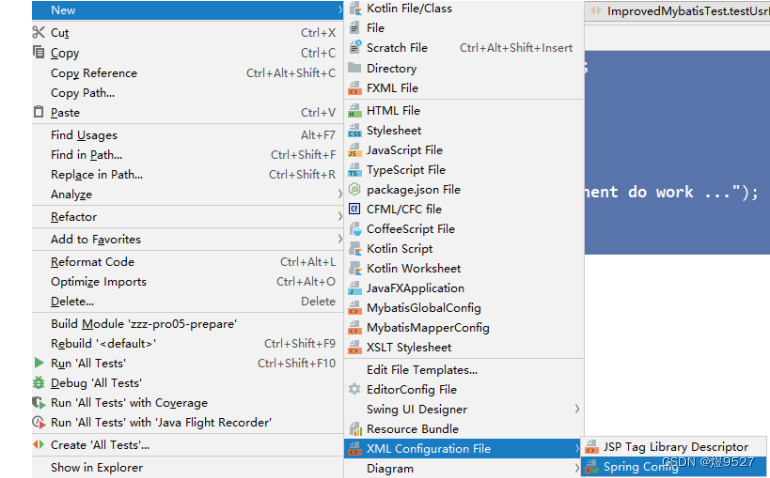Click the JavaFXApplication icon
The width and height of the screenshot is (770, 478).
(x=355, y=288)
